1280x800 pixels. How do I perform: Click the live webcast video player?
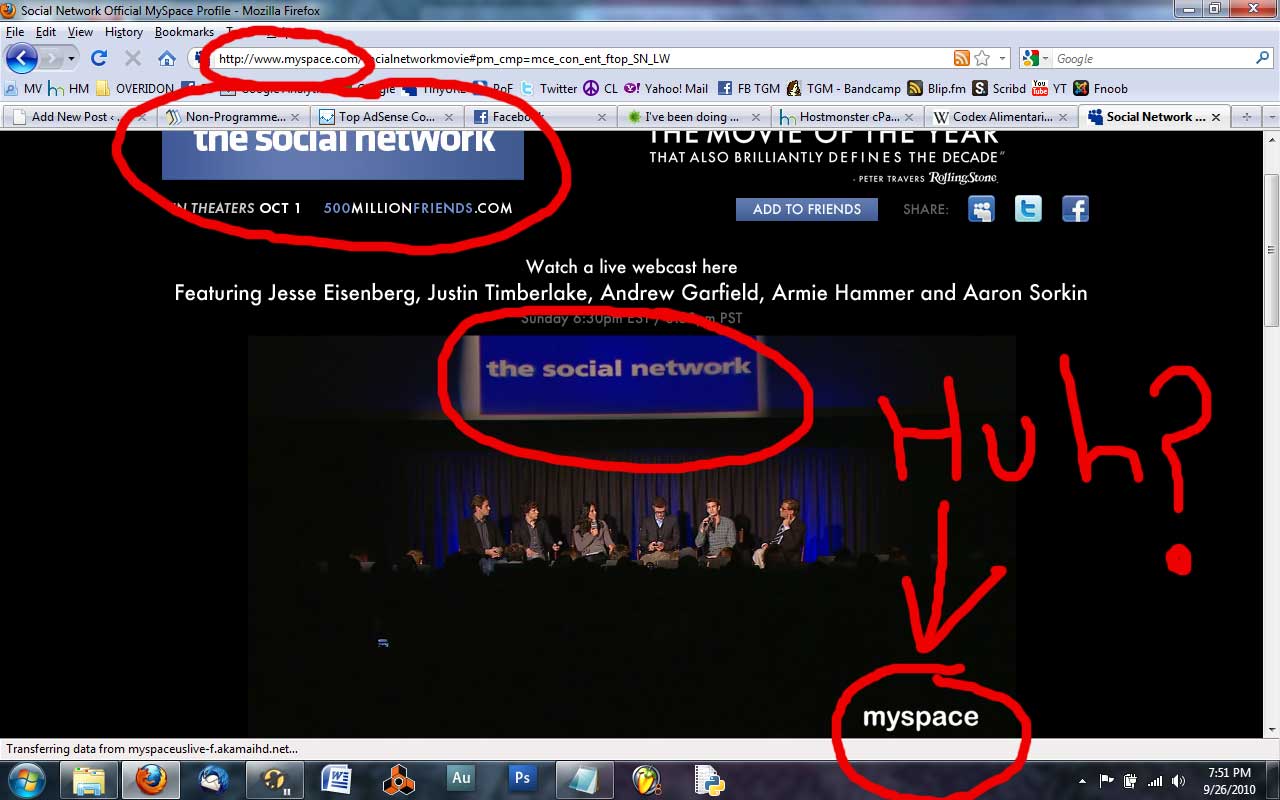point(632,536)
